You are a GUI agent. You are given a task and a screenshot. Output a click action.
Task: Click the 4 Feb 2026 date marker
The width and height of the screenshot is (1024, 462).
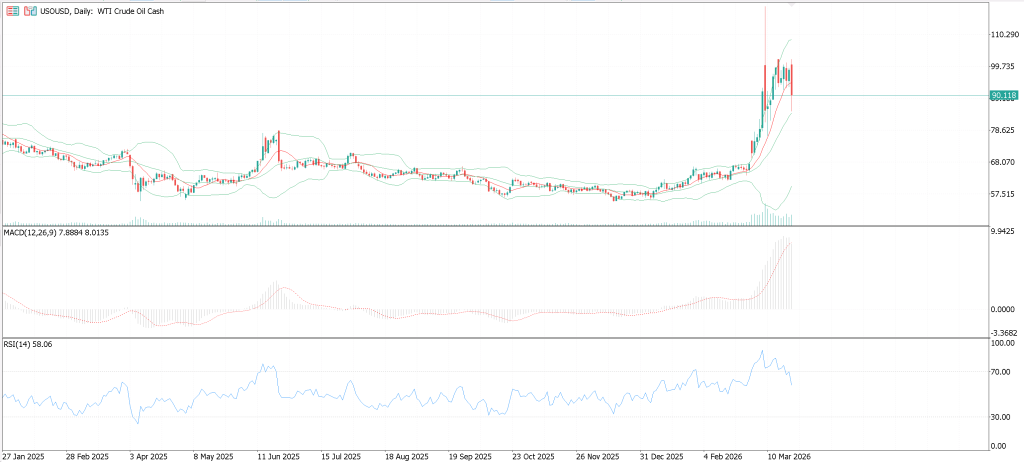click(x=728, y=455)
